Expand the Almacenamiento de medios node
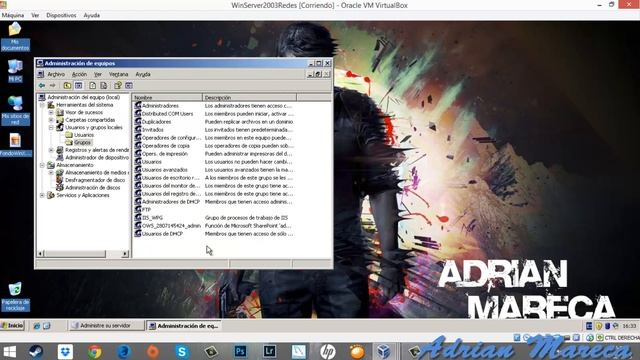The height and width of the screenshot is (360, 640). pyautogui.click(x=51, y=173)
